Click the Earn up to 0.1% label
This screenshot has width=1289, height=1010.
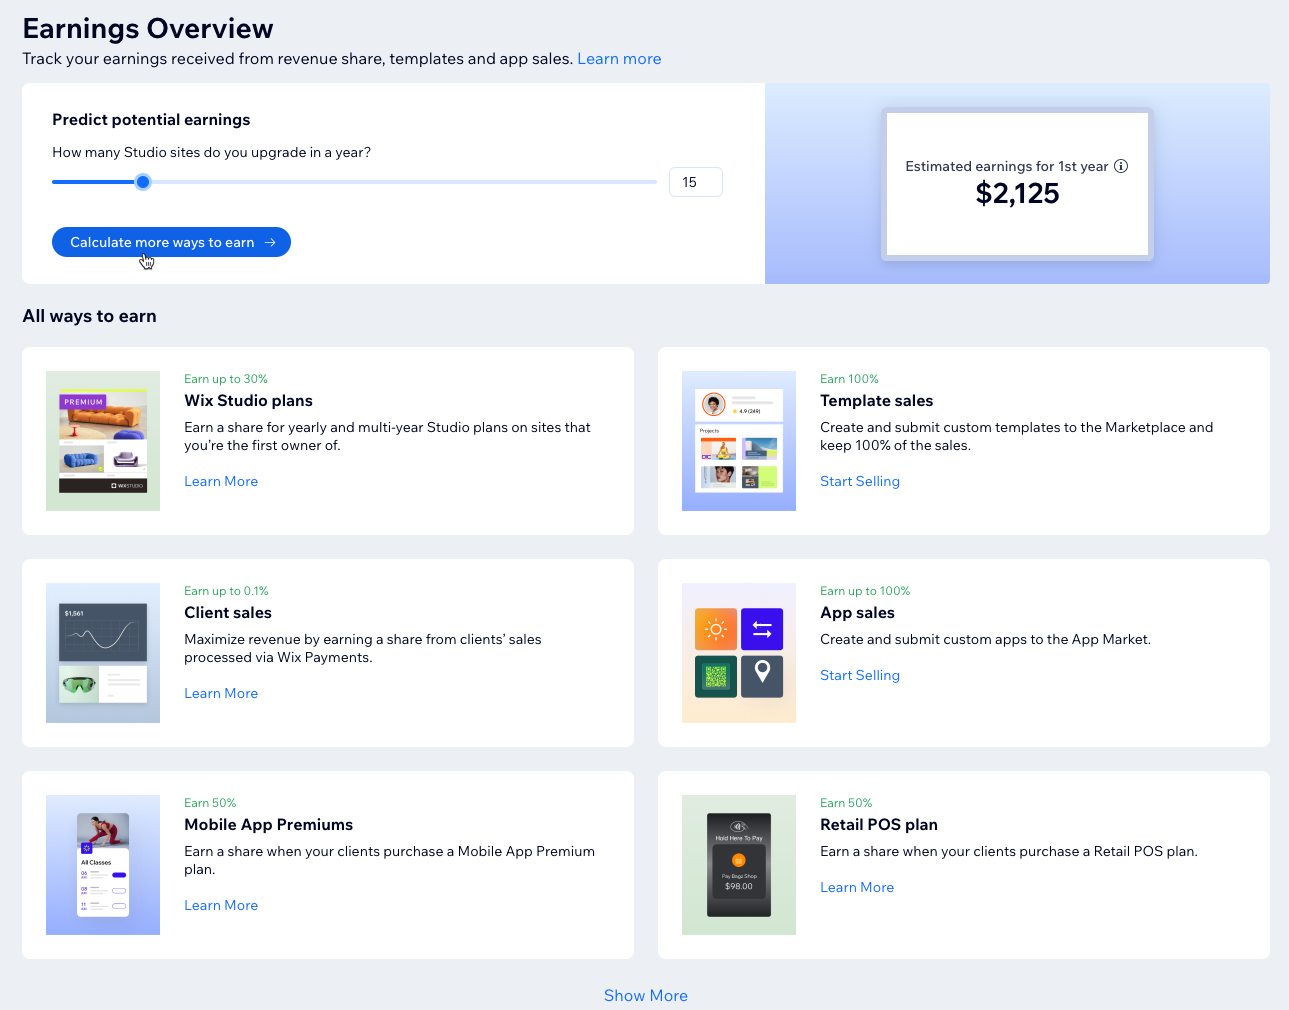click(x=226, y=591)
